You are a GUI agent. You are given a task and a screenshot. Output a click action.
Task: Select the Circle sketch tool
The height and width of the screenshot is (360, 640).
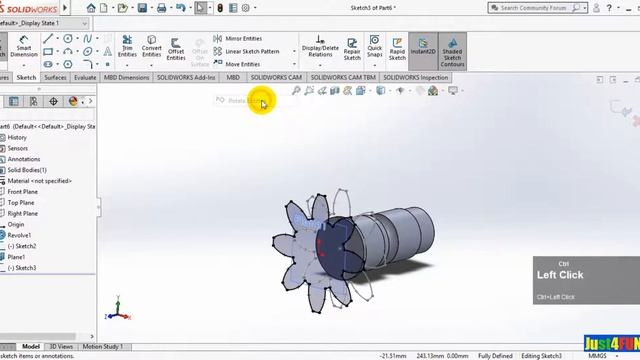[x=68, y=39]
